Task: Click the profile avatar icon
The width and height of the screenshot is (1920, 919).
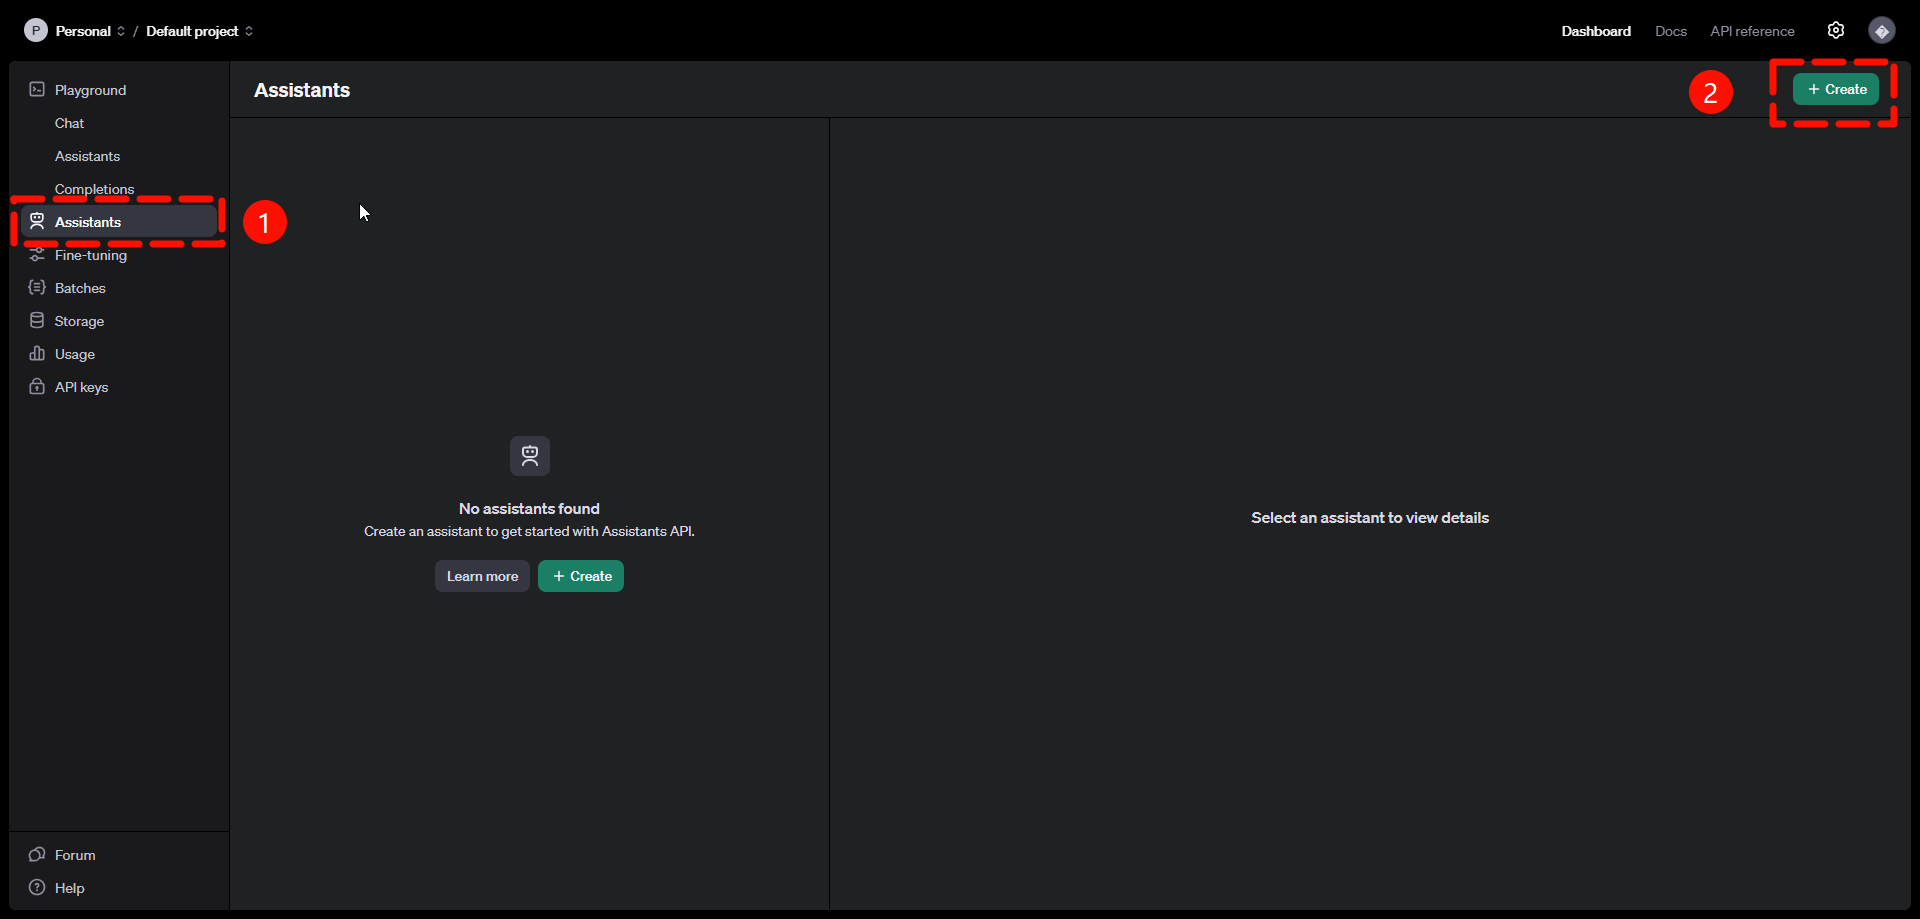Action: click(x=1882, y=30)
